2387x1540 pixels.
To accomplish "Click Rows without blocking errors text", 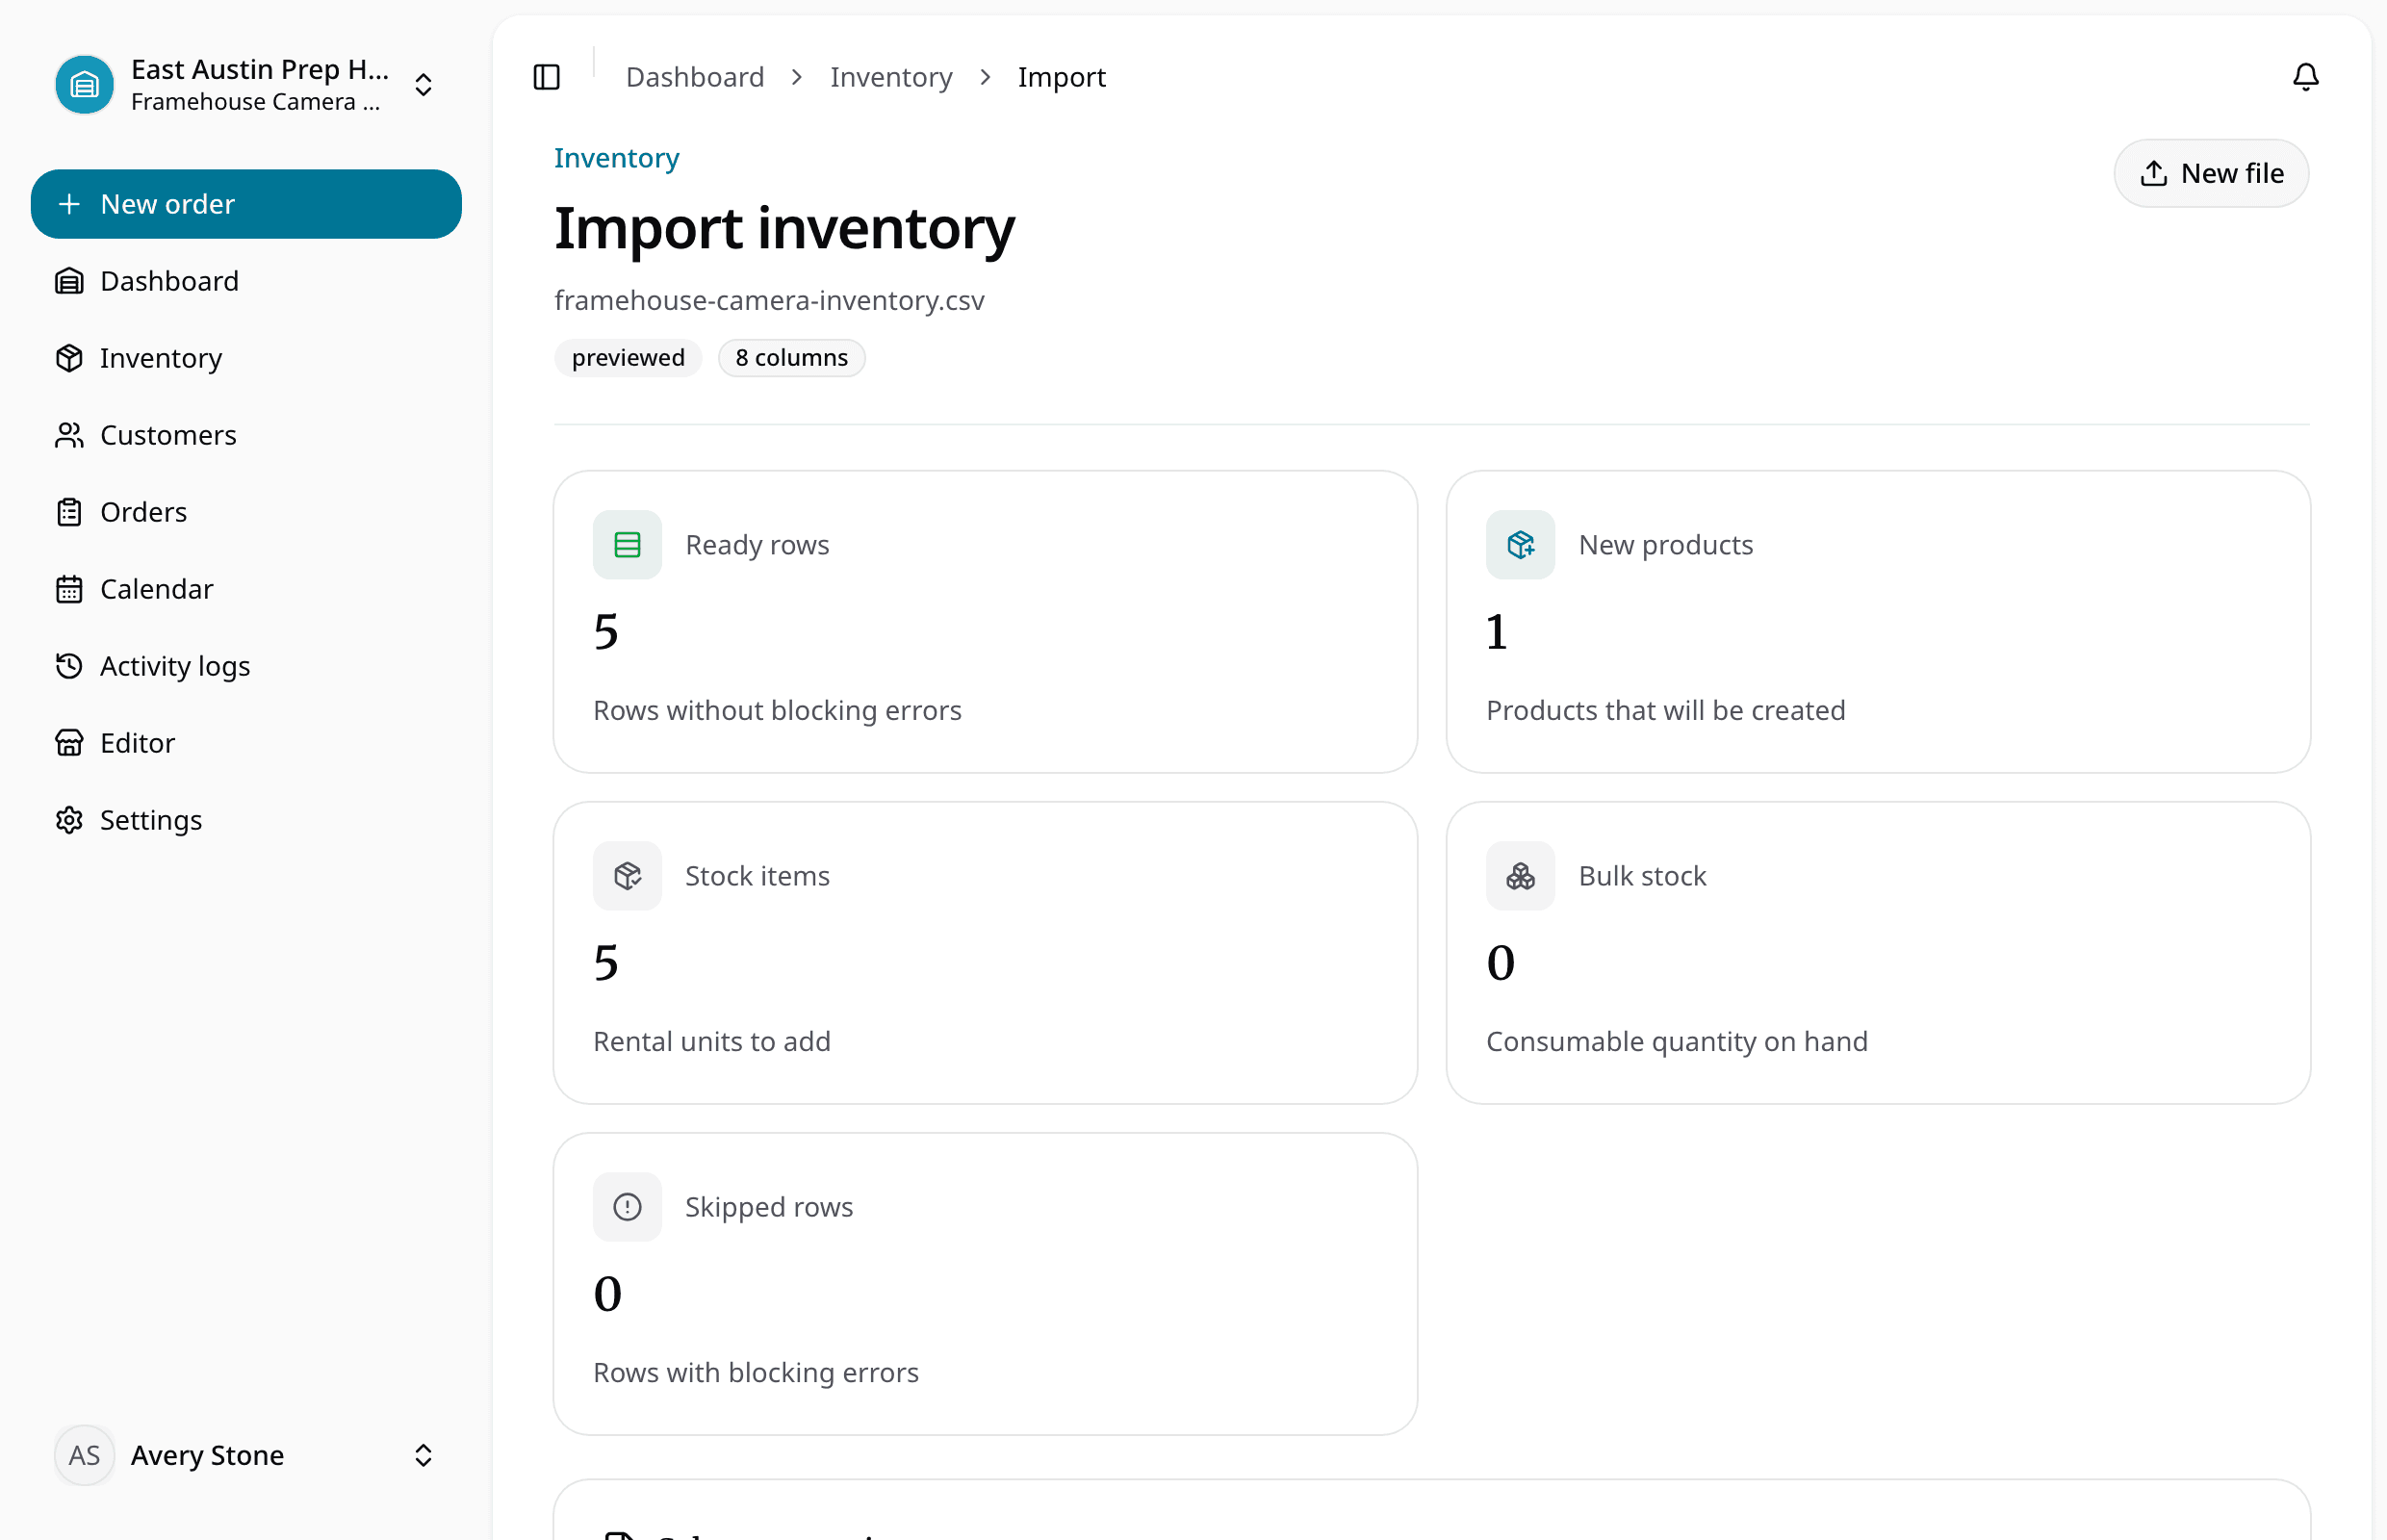I will [x=777, y=710].
